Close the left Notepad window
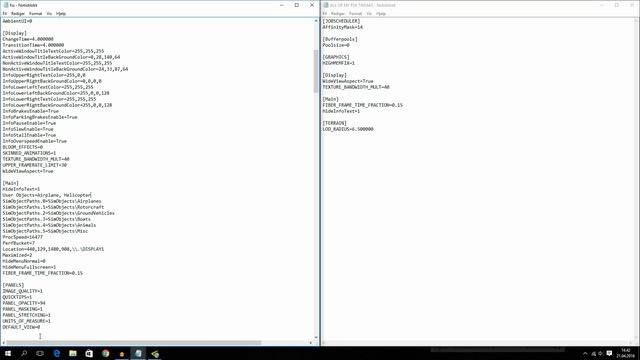 click(x=312, y=5)
